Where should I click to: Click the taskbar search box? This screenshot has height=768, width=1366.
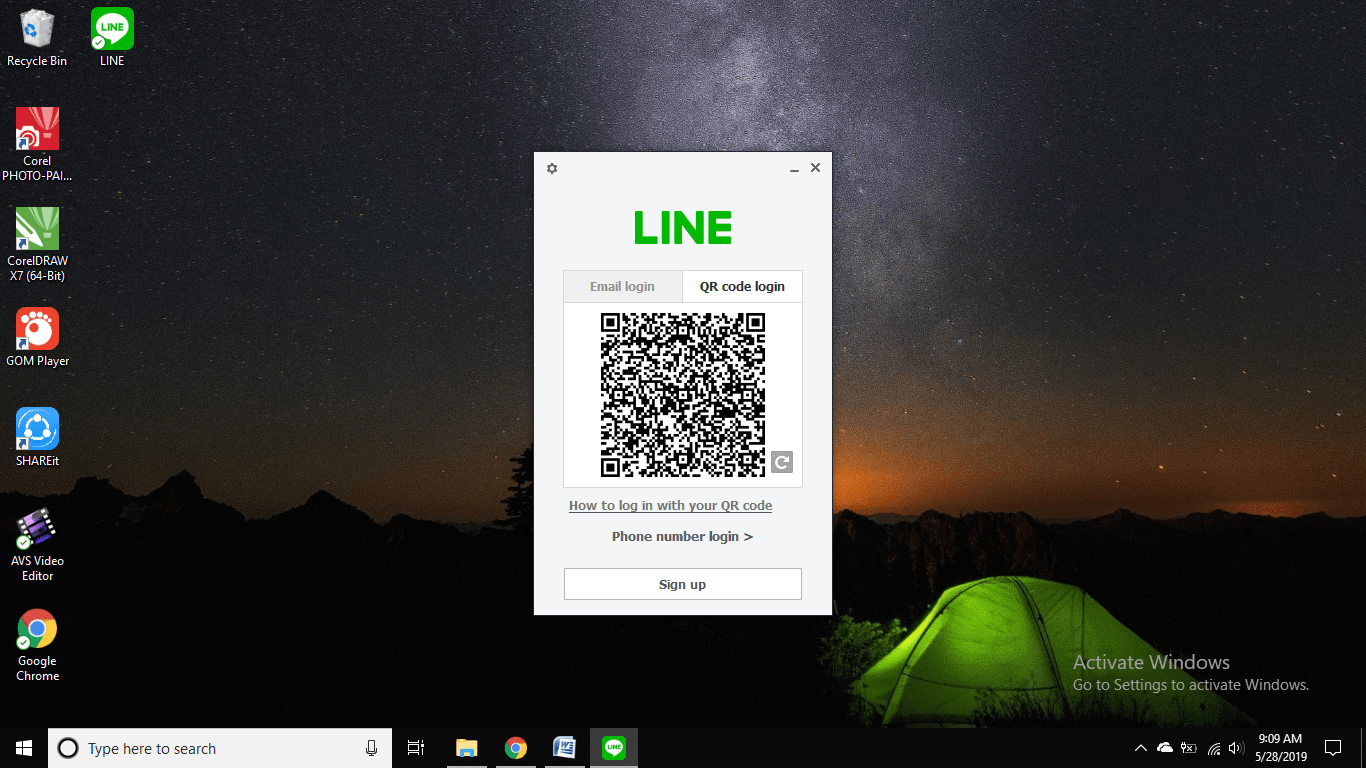coord(220,748)
